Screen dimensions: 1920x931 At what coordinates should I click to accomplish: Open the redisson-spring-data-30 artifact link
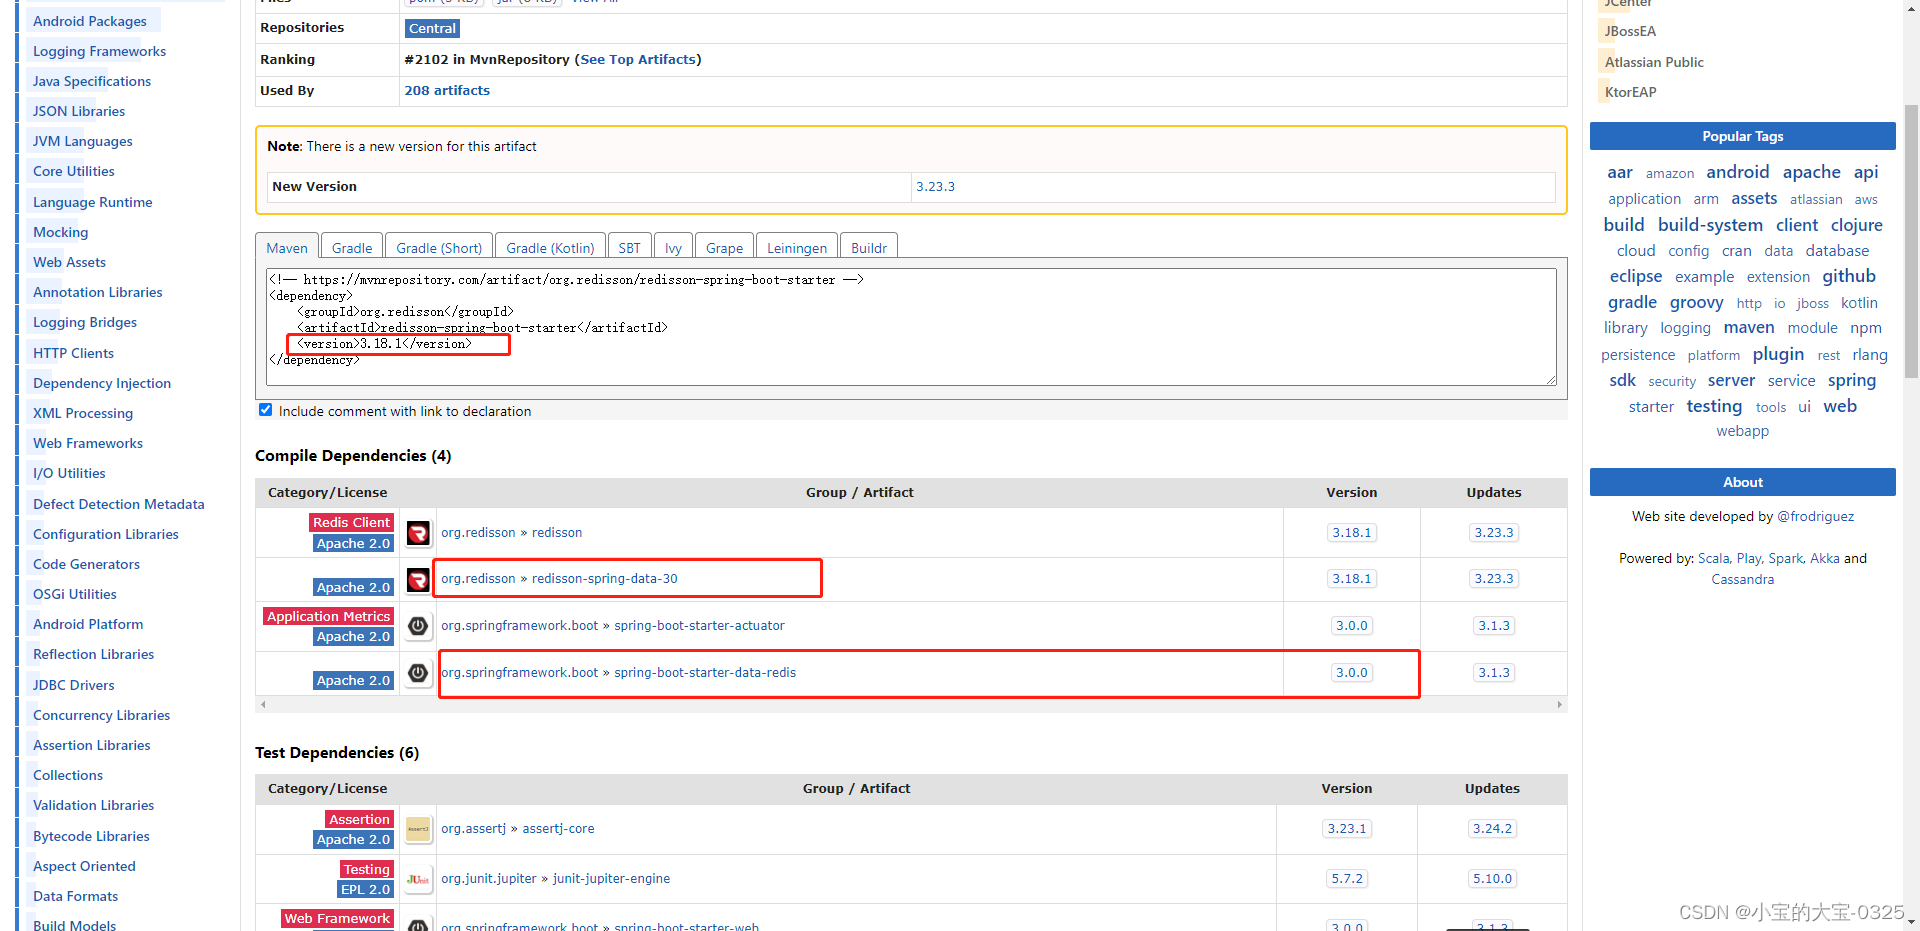coord(605,579)
